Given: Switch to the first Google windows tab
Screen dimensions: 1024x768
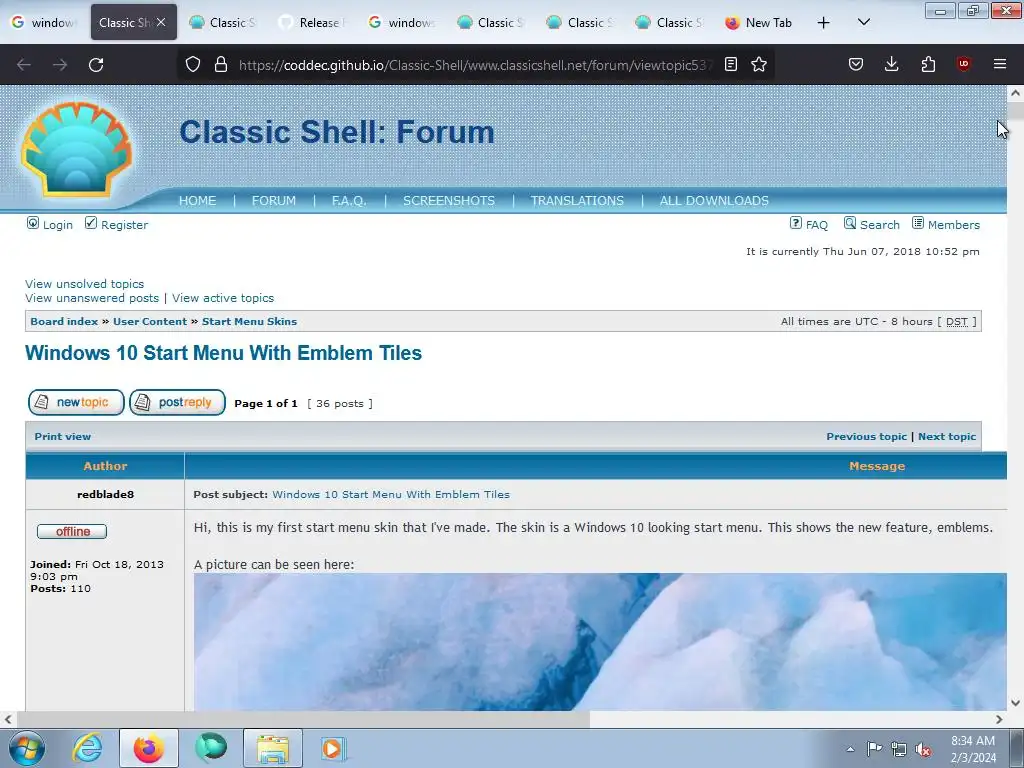Looking at the screenshot, I should 44,22.
